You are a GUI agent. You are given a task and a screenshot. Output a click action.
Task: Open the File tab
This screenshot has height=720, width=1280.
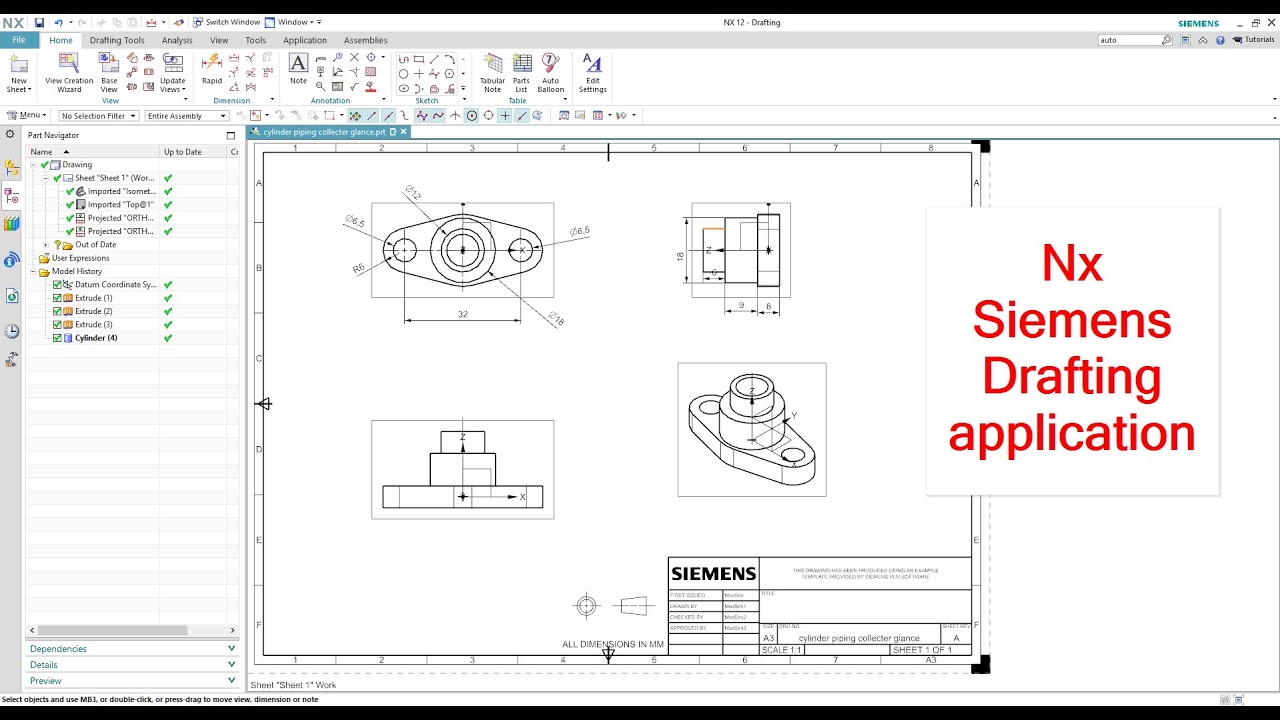pos(19,40)
